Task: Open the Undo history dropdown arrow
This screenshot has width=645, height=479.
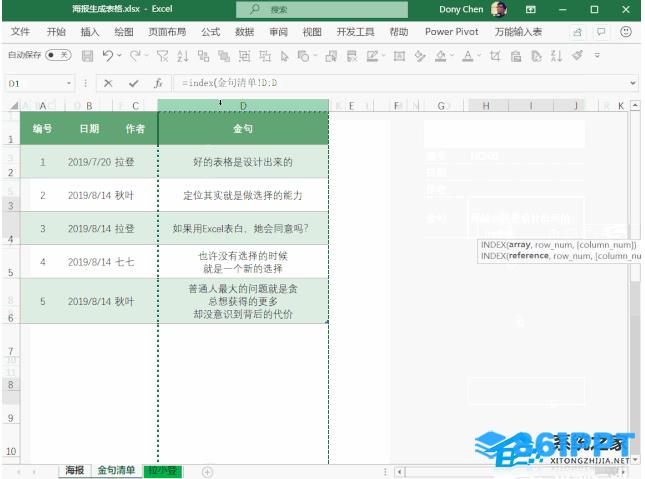Action: click(119, 55)
